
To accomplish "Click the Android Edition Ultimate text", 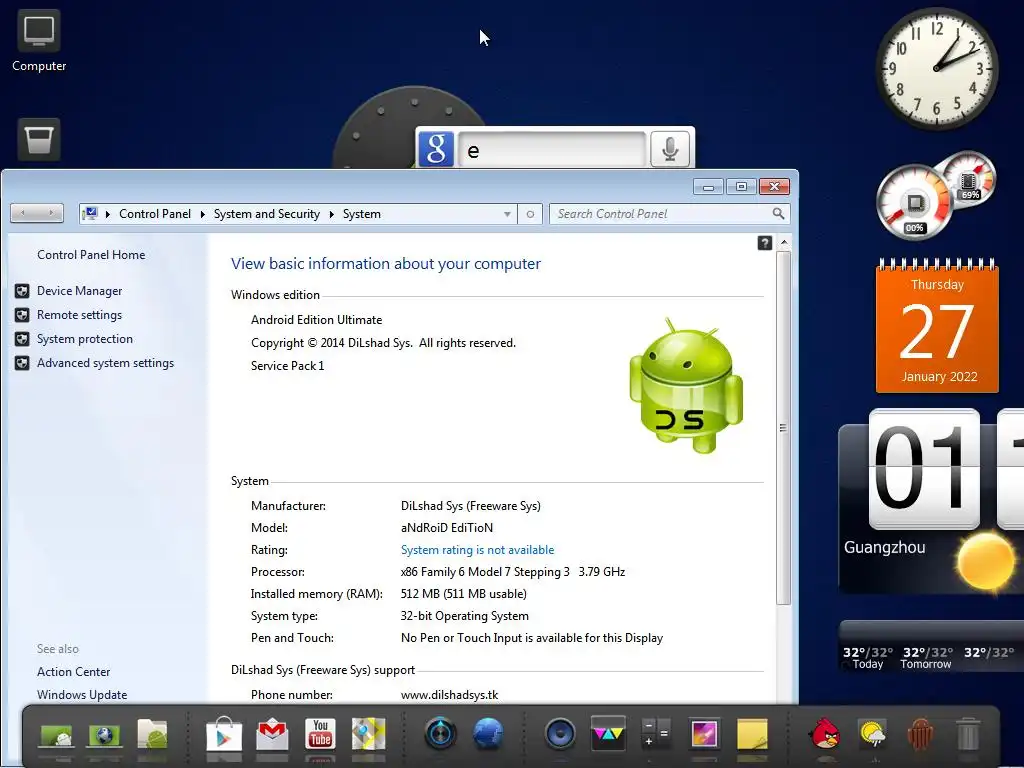I will 316,320.
